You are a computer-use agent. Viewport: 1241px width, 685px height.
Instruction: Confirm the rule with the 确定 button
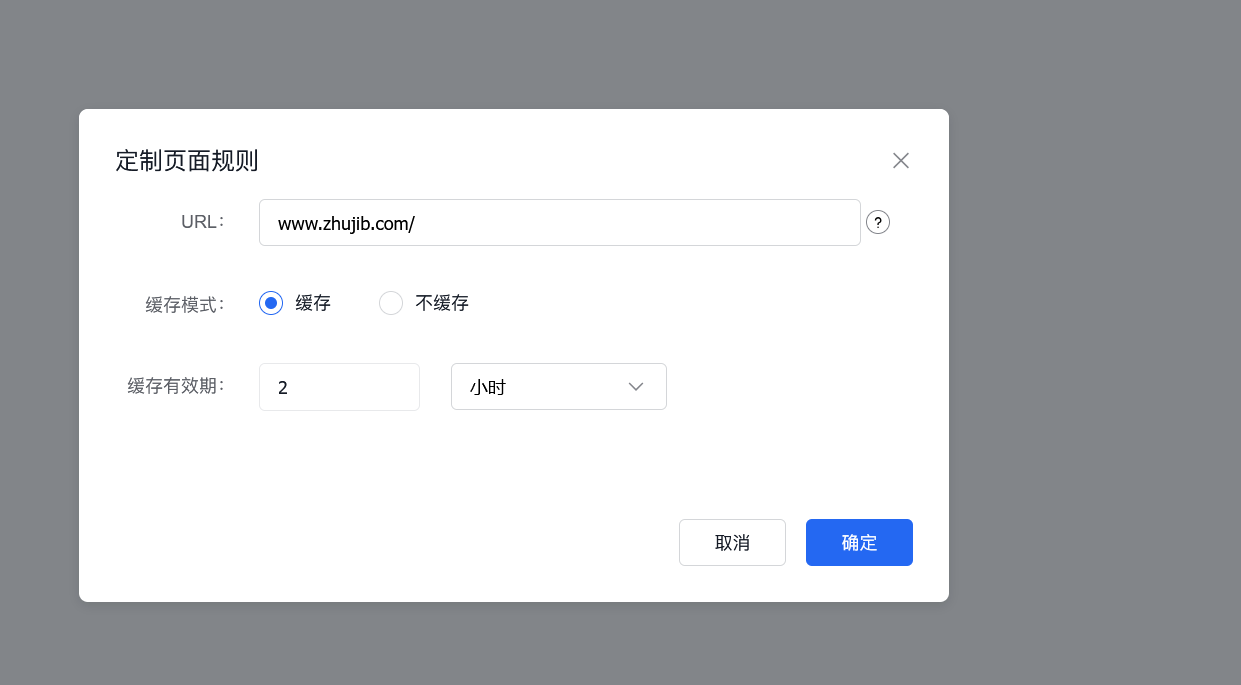859,542
